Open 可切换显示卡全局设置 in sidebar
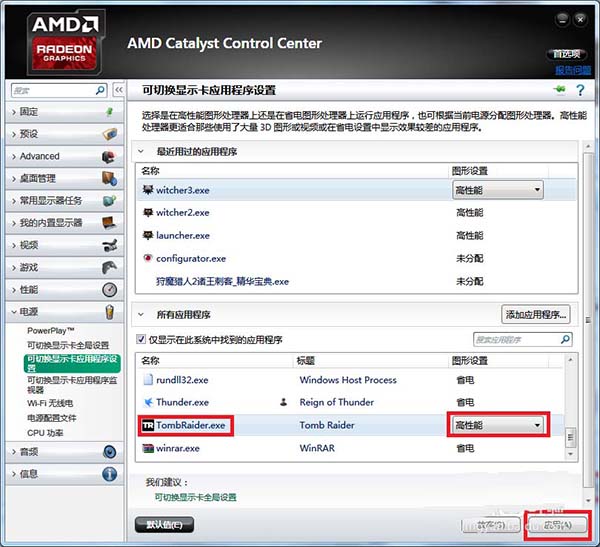Screen dimensions: 600x547 (68, 345)
